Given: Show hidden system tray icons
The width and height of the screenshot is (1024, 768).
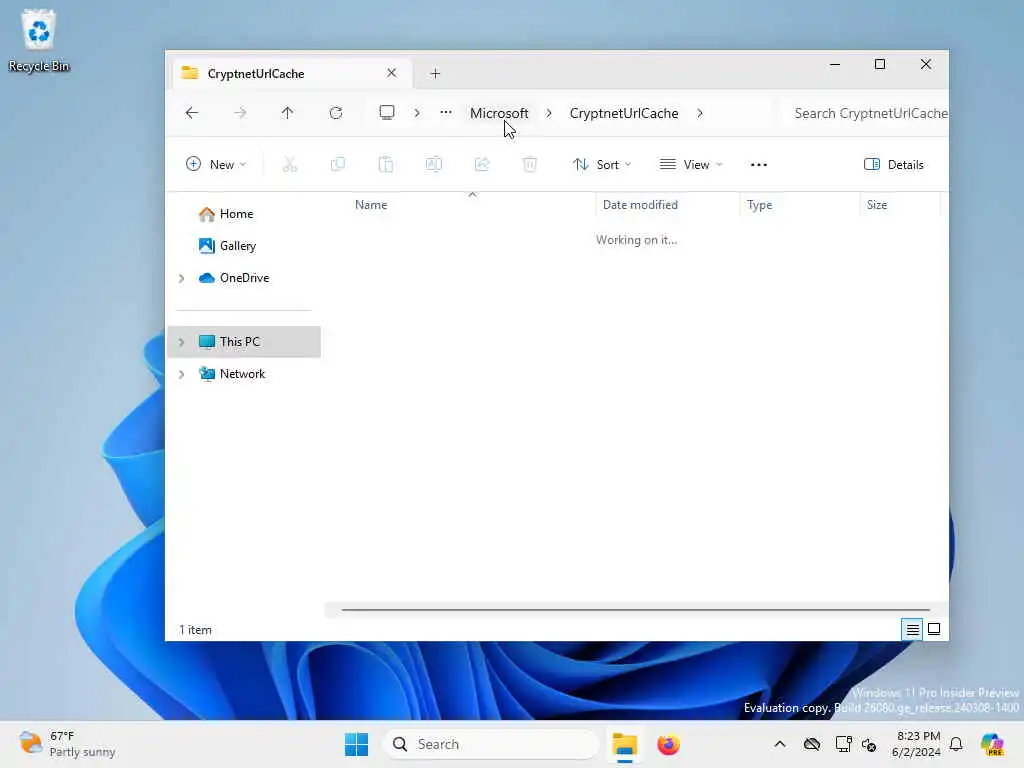Looking at the screenshot, I should tap(780, 744).
